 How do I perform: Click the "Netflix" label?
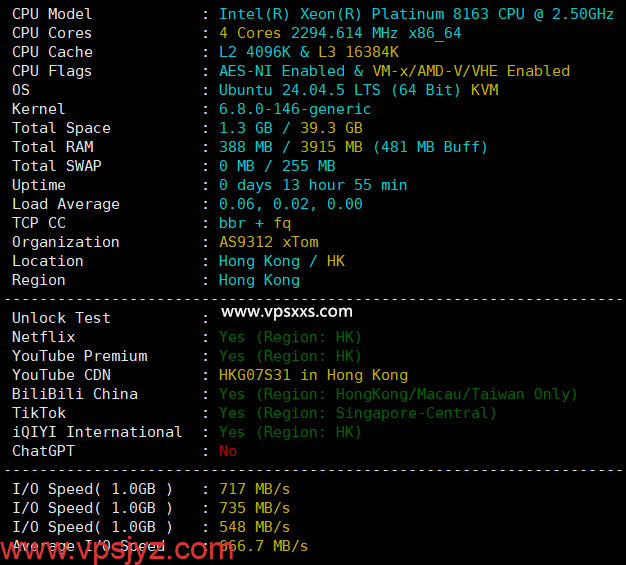43,337
